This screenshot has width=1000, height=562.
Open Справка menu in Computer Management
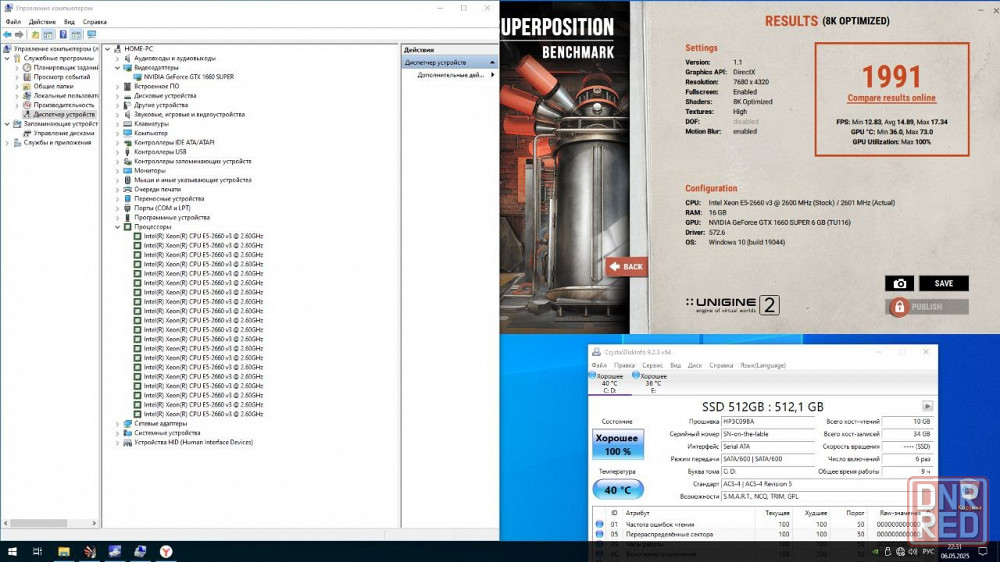[94, 22]
